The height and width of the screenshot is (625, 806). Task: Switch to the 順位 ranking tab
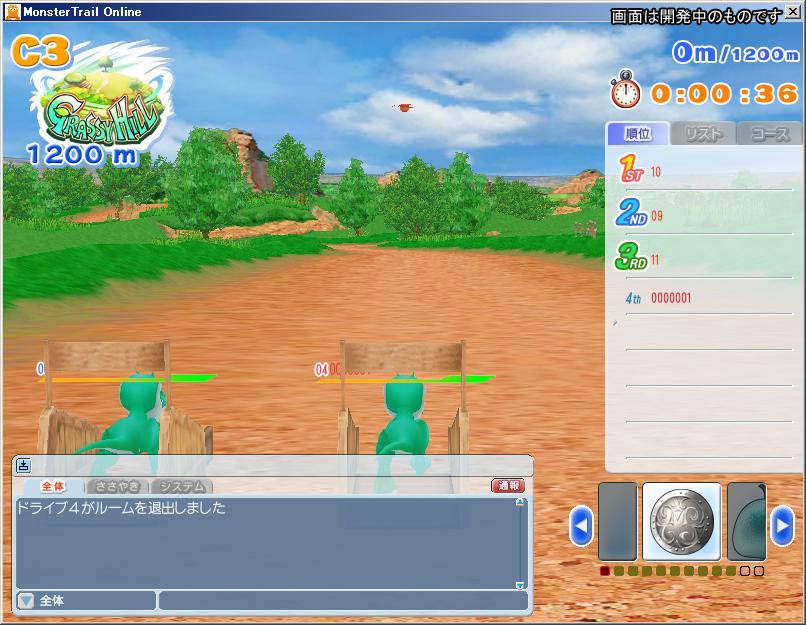[638, 134]
